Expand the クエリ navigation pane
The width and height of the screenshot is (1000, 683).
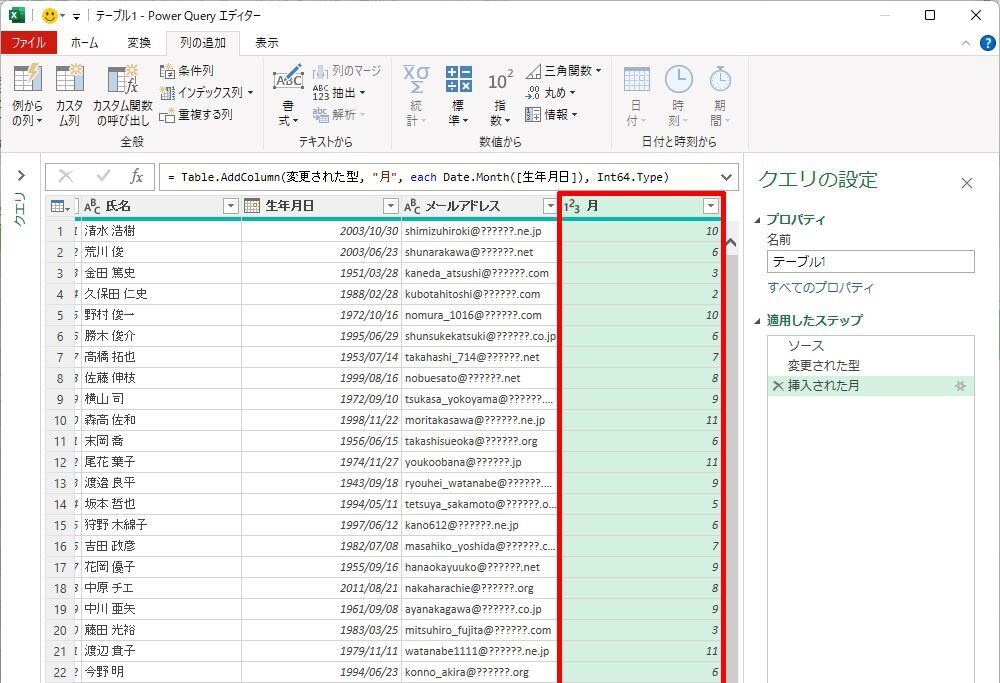(20, 176)
